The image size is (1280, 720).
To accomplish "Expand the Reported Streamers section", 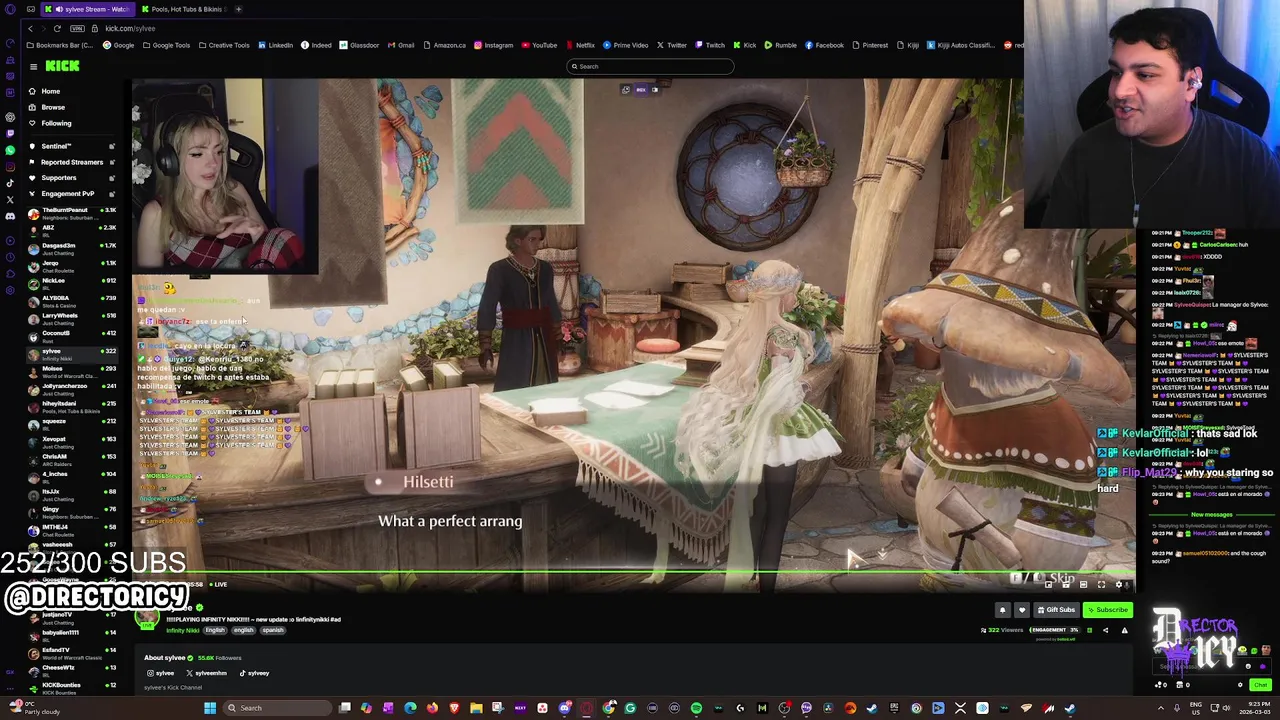I will pos(70,162).
